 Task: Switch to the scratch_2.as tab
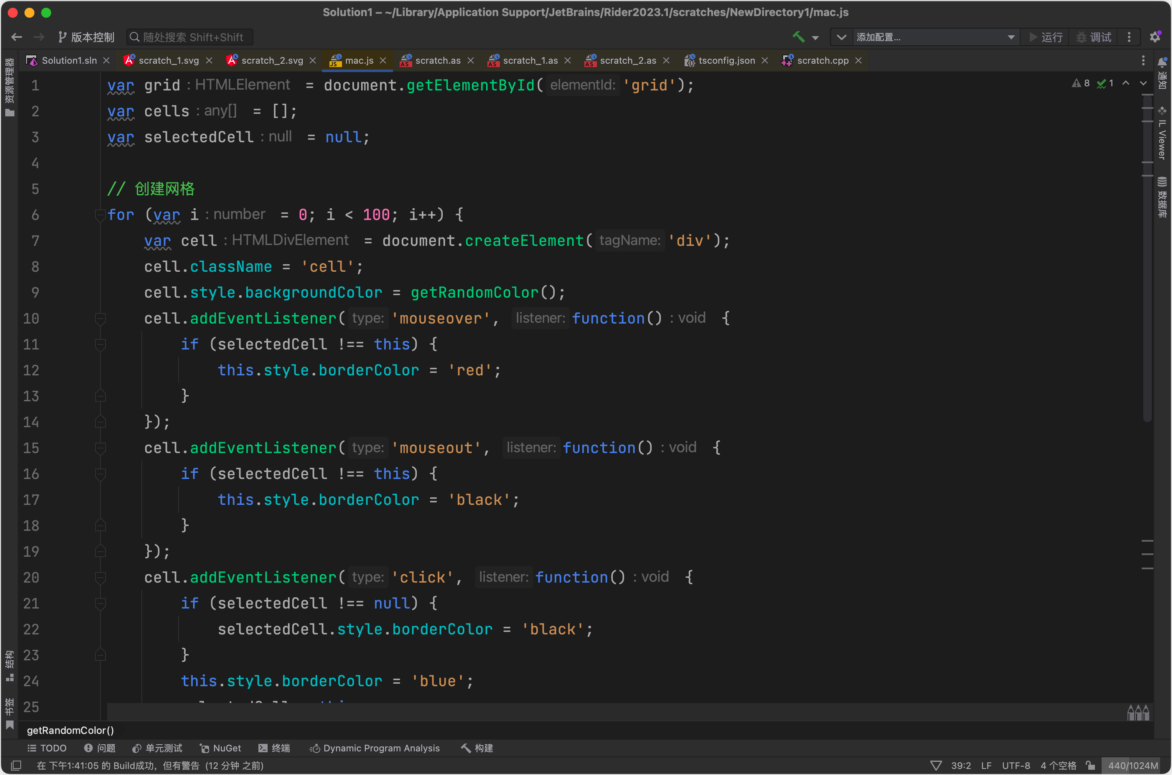tap(628, 61)
